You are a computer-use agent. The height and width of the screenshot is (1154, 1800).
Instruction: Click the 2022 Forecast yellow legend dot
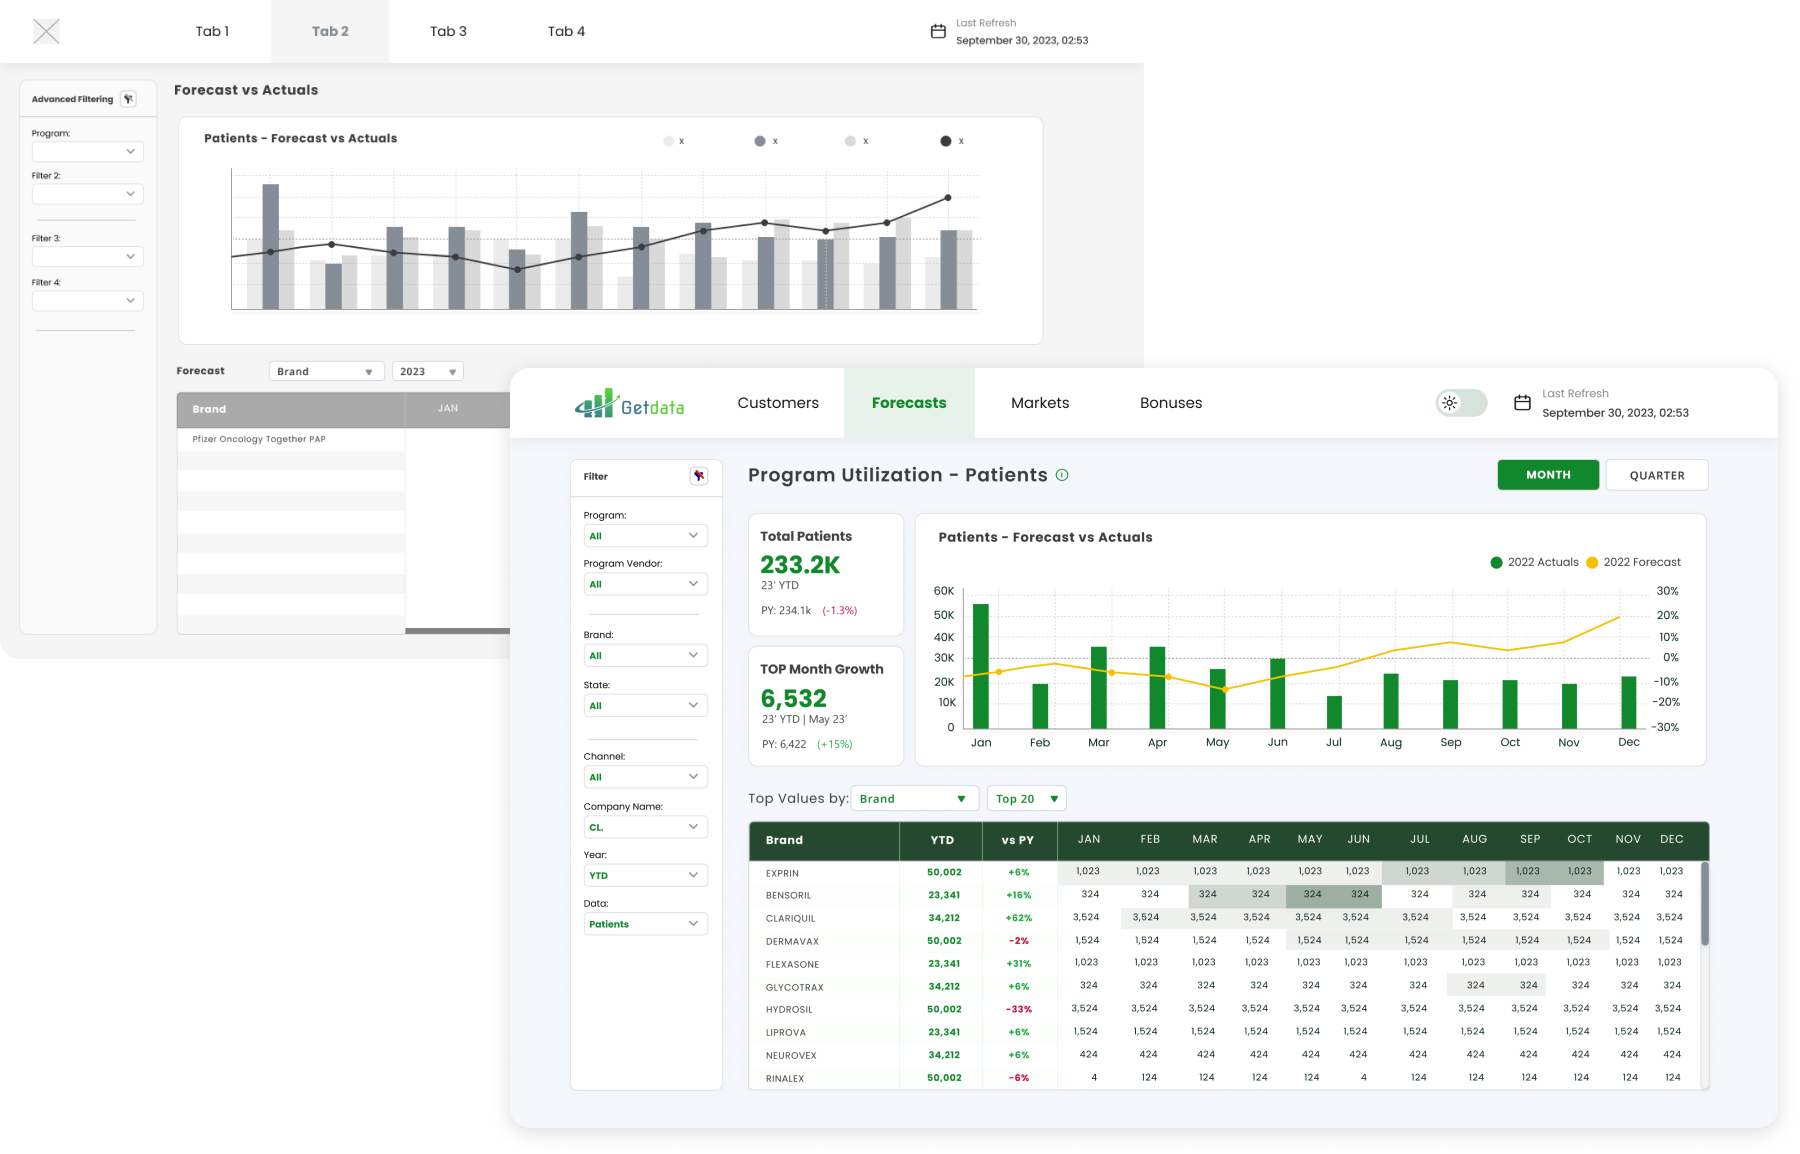coord(1592,562)
